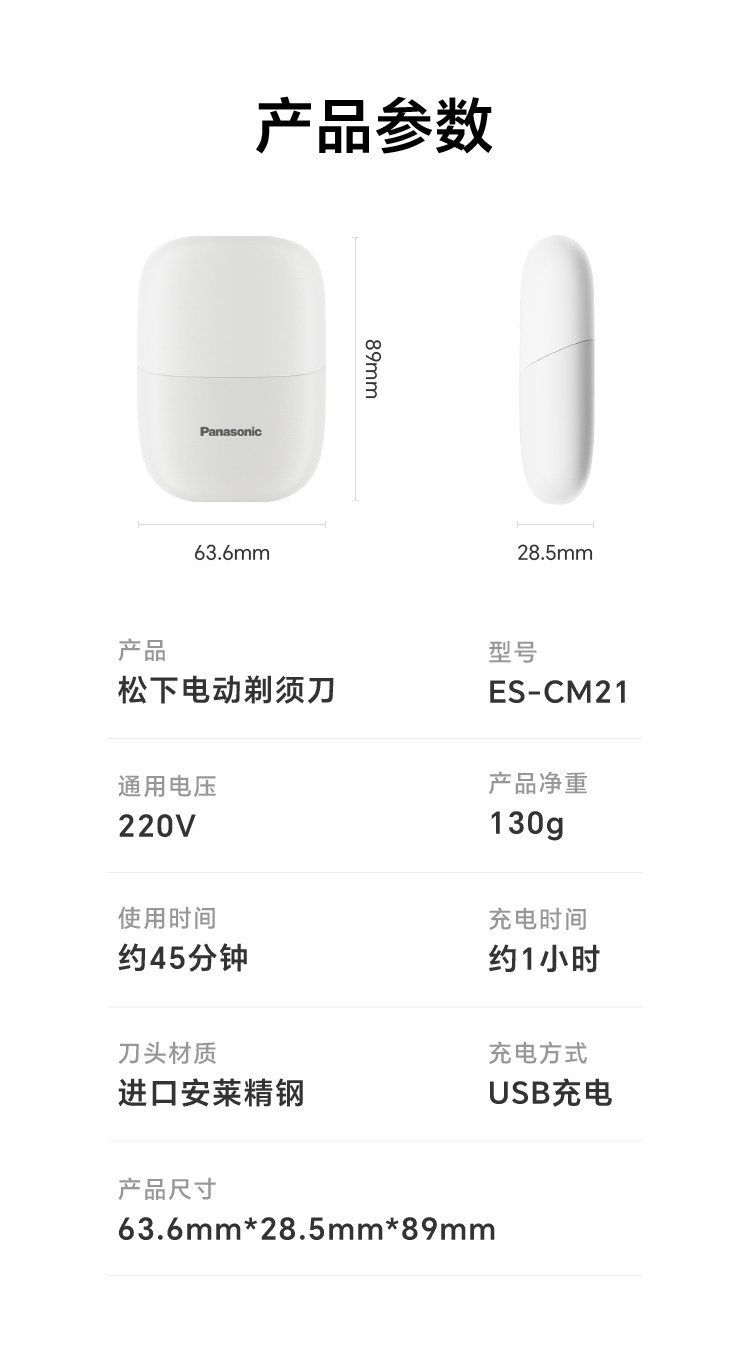Click the model number ES-CM21

(558, 692)
